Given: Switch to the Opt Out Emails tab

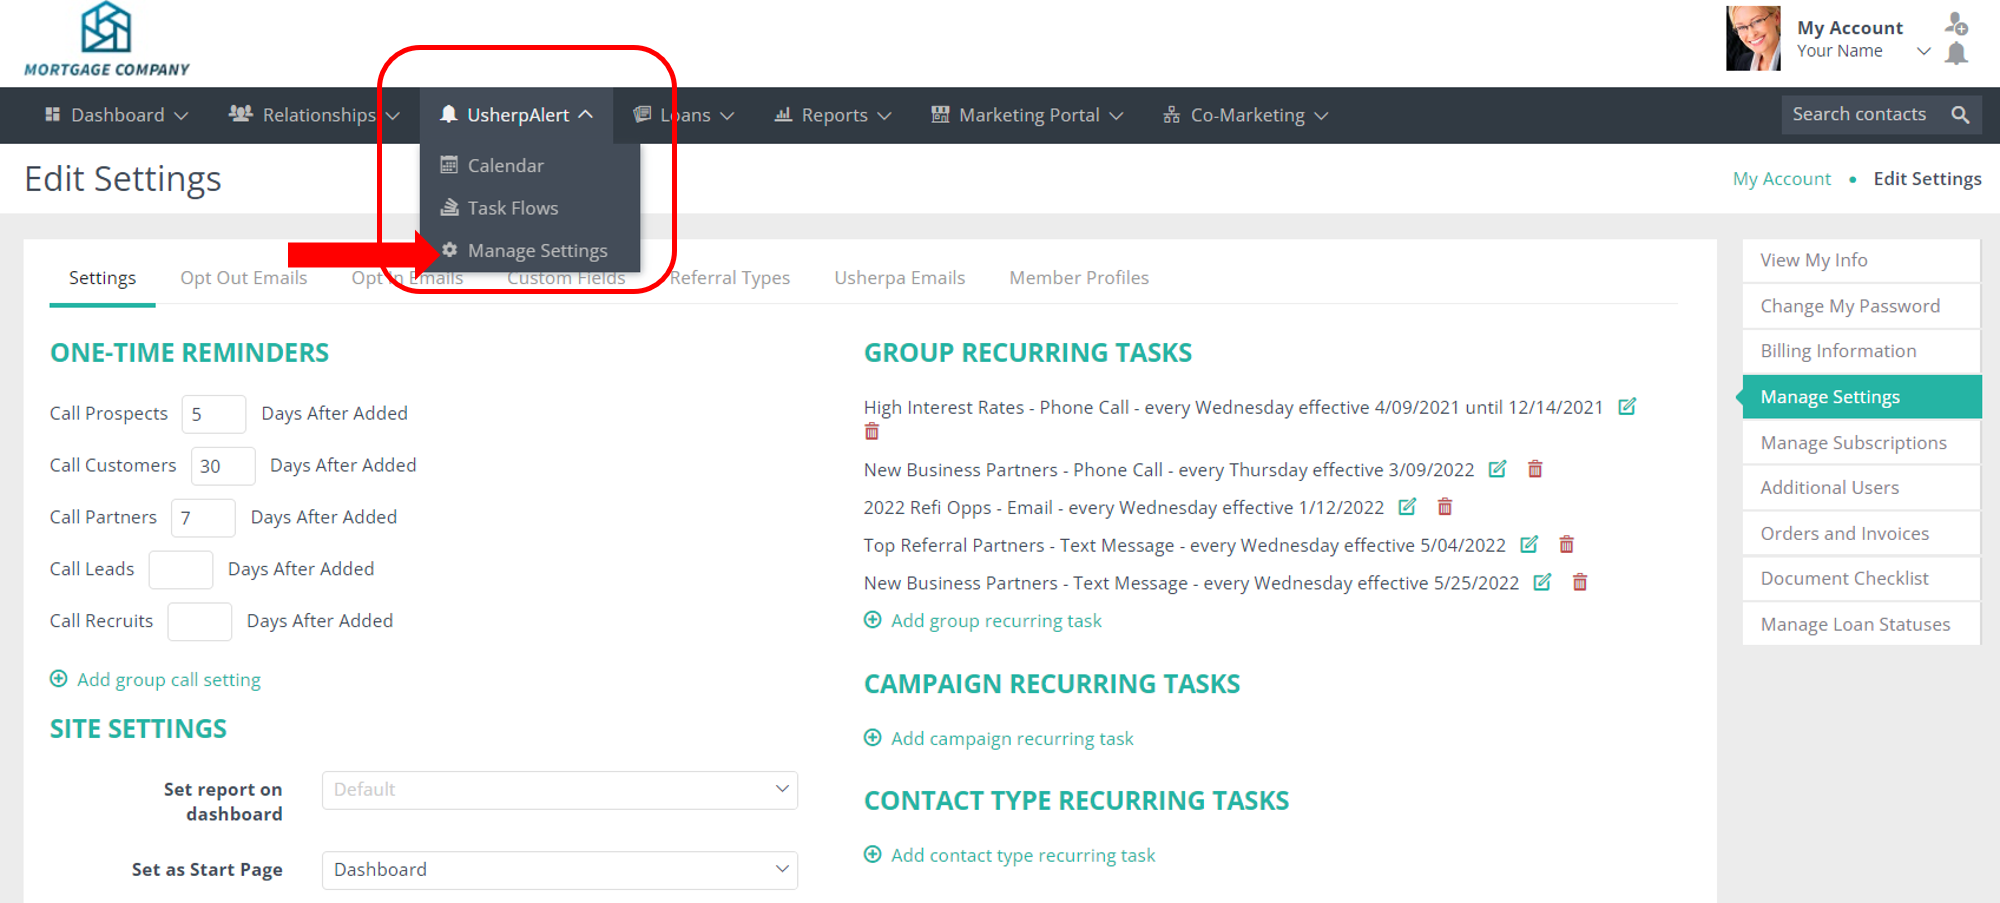Looking at the screenshot, I should (x=243, y=278).
